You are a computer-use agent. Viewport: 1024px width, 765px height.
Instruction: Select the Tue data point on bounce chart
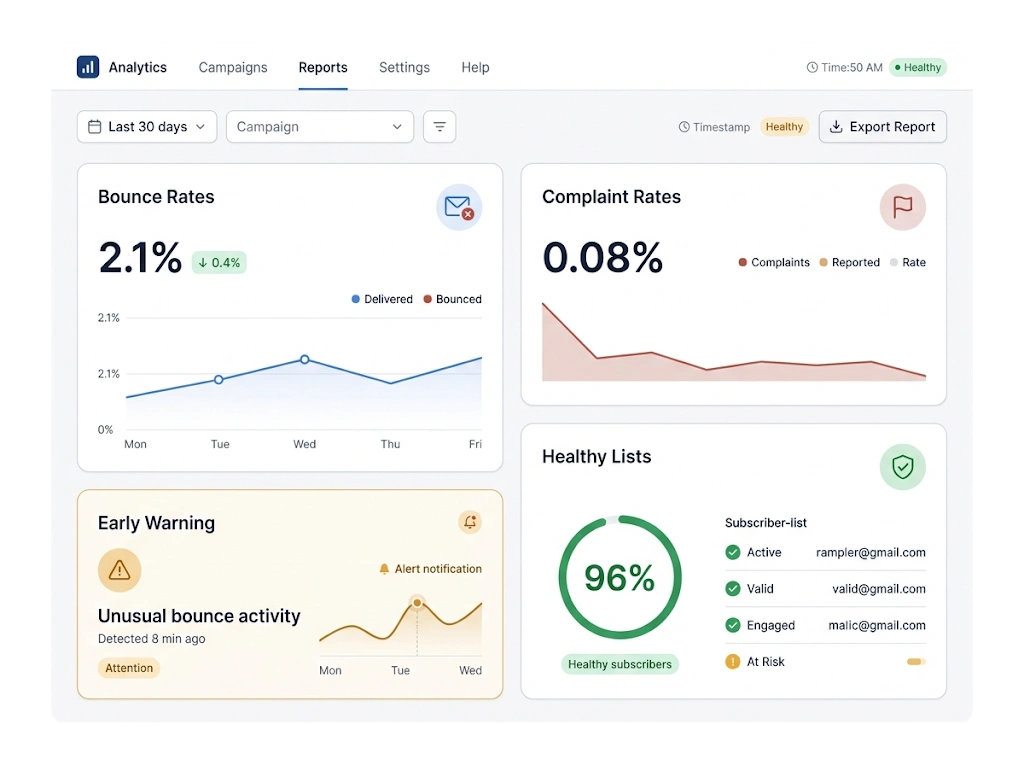click(x=219, y=380)
